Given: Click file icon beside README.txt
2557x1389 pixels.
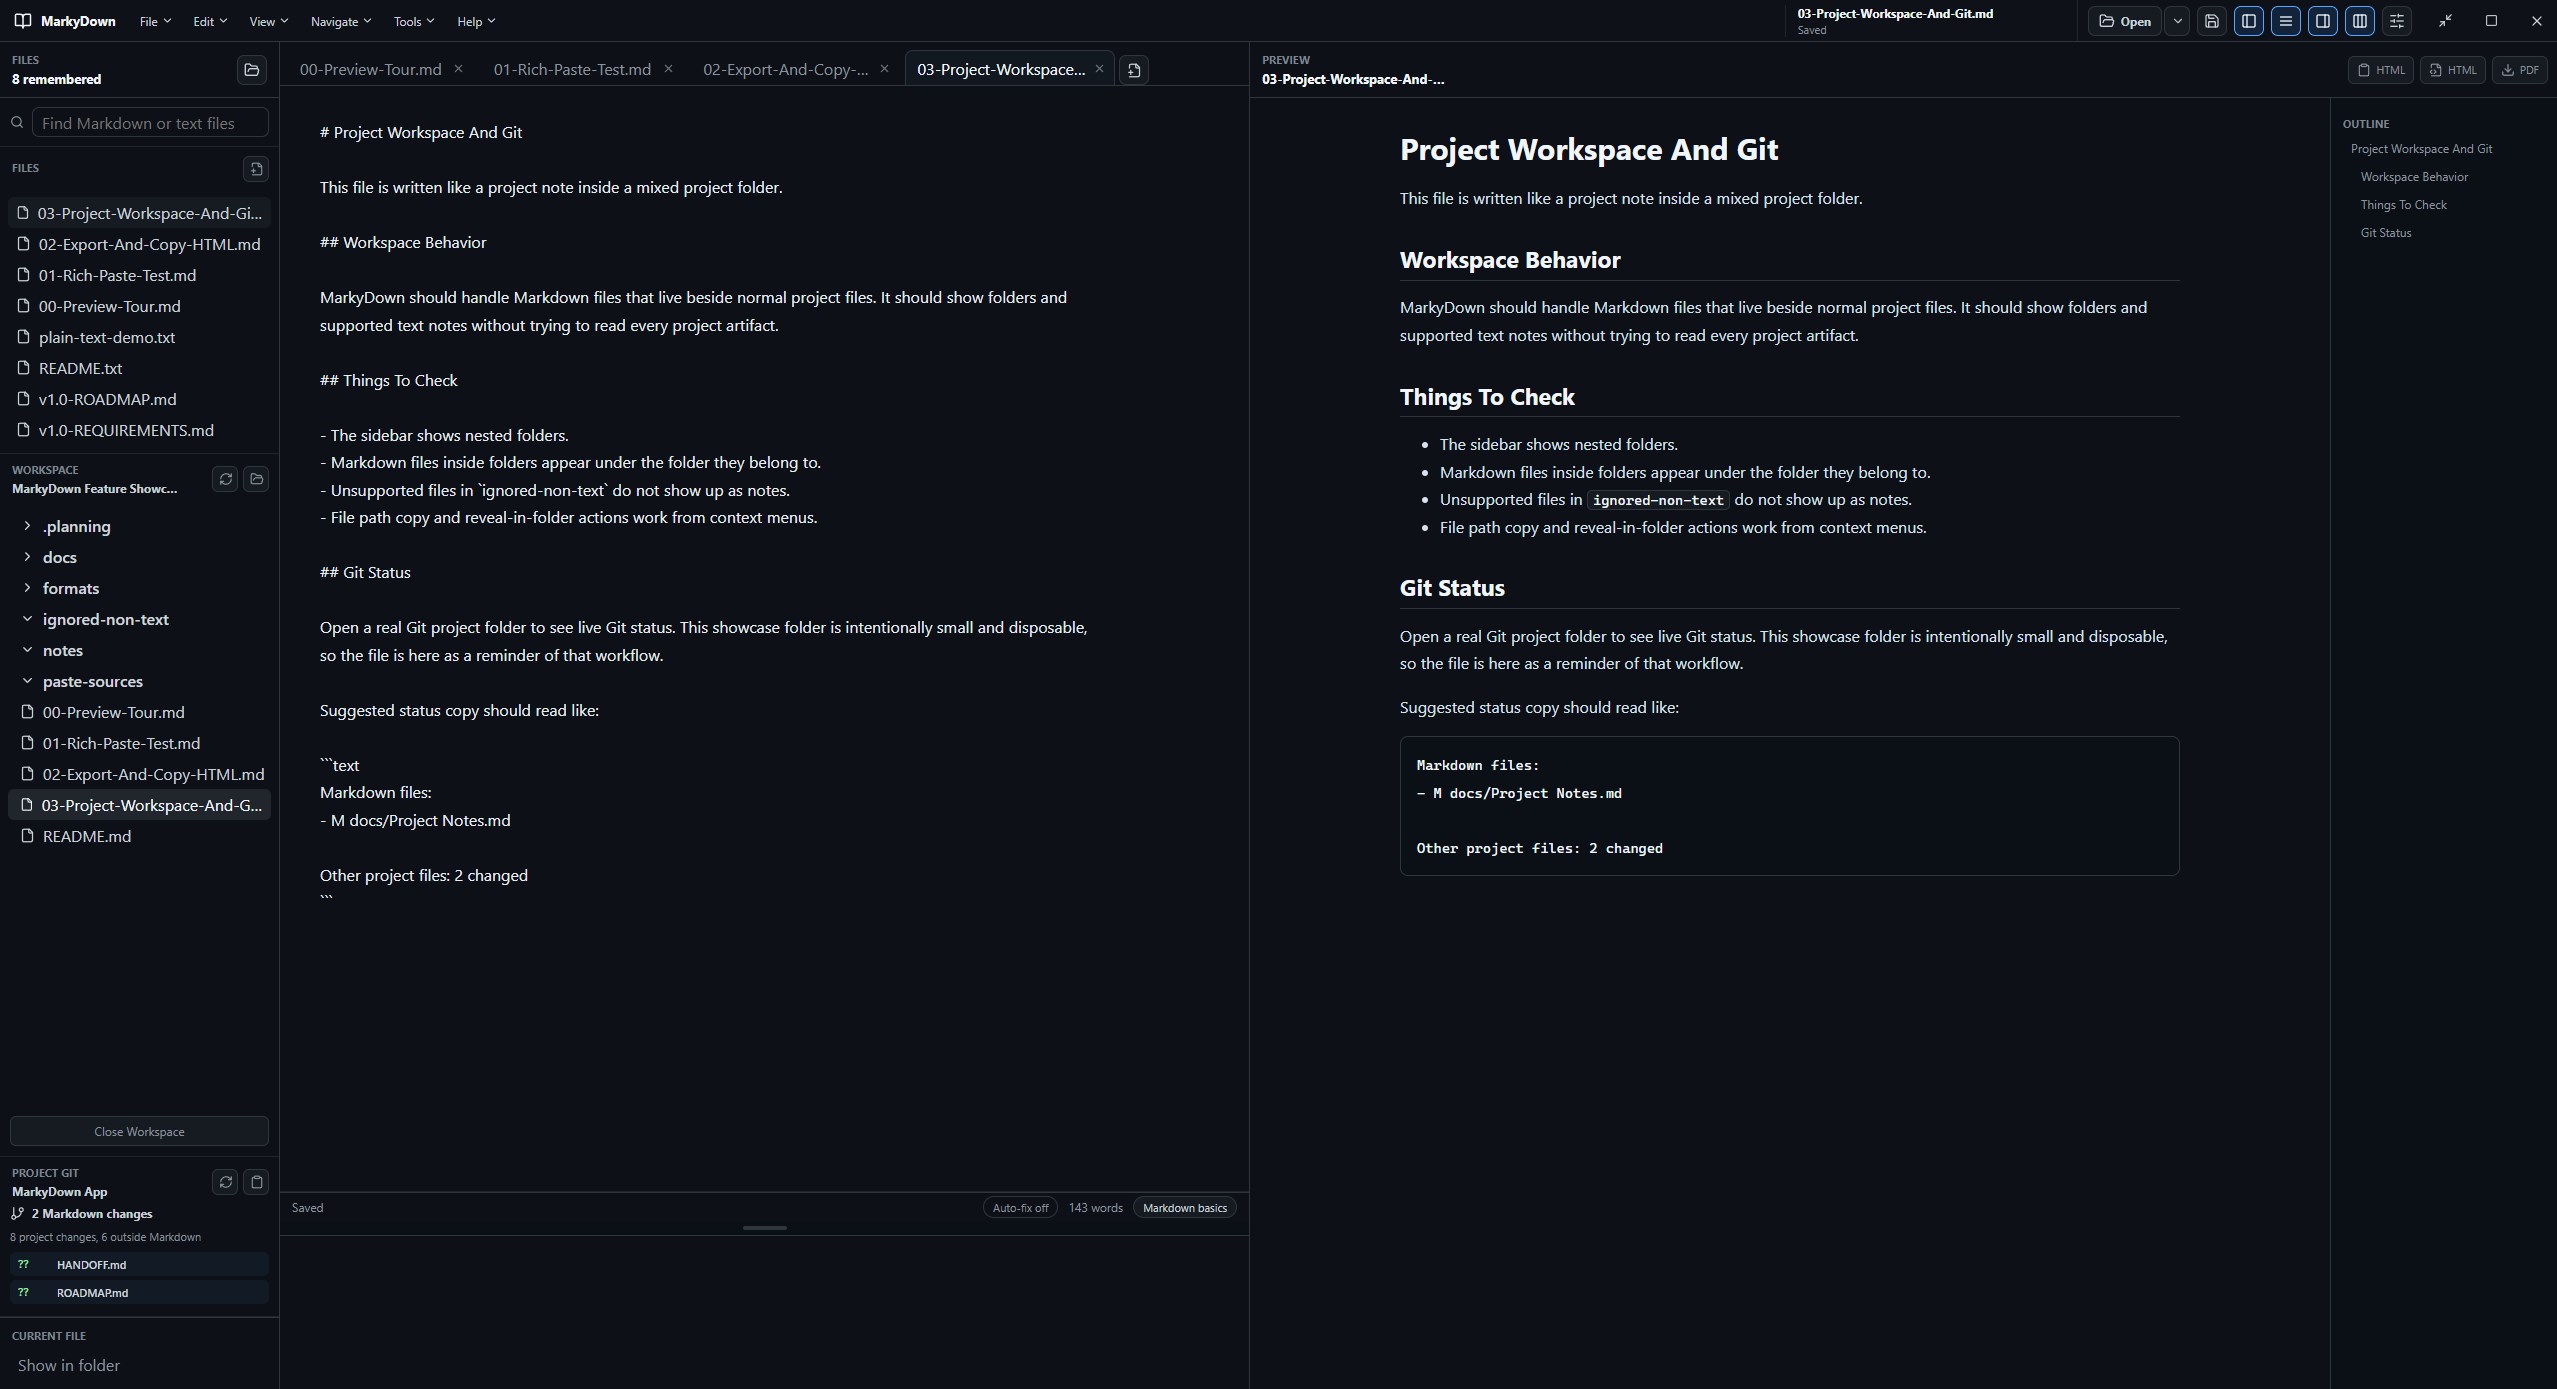Looking at the screenshot, I should coord(24,368).
